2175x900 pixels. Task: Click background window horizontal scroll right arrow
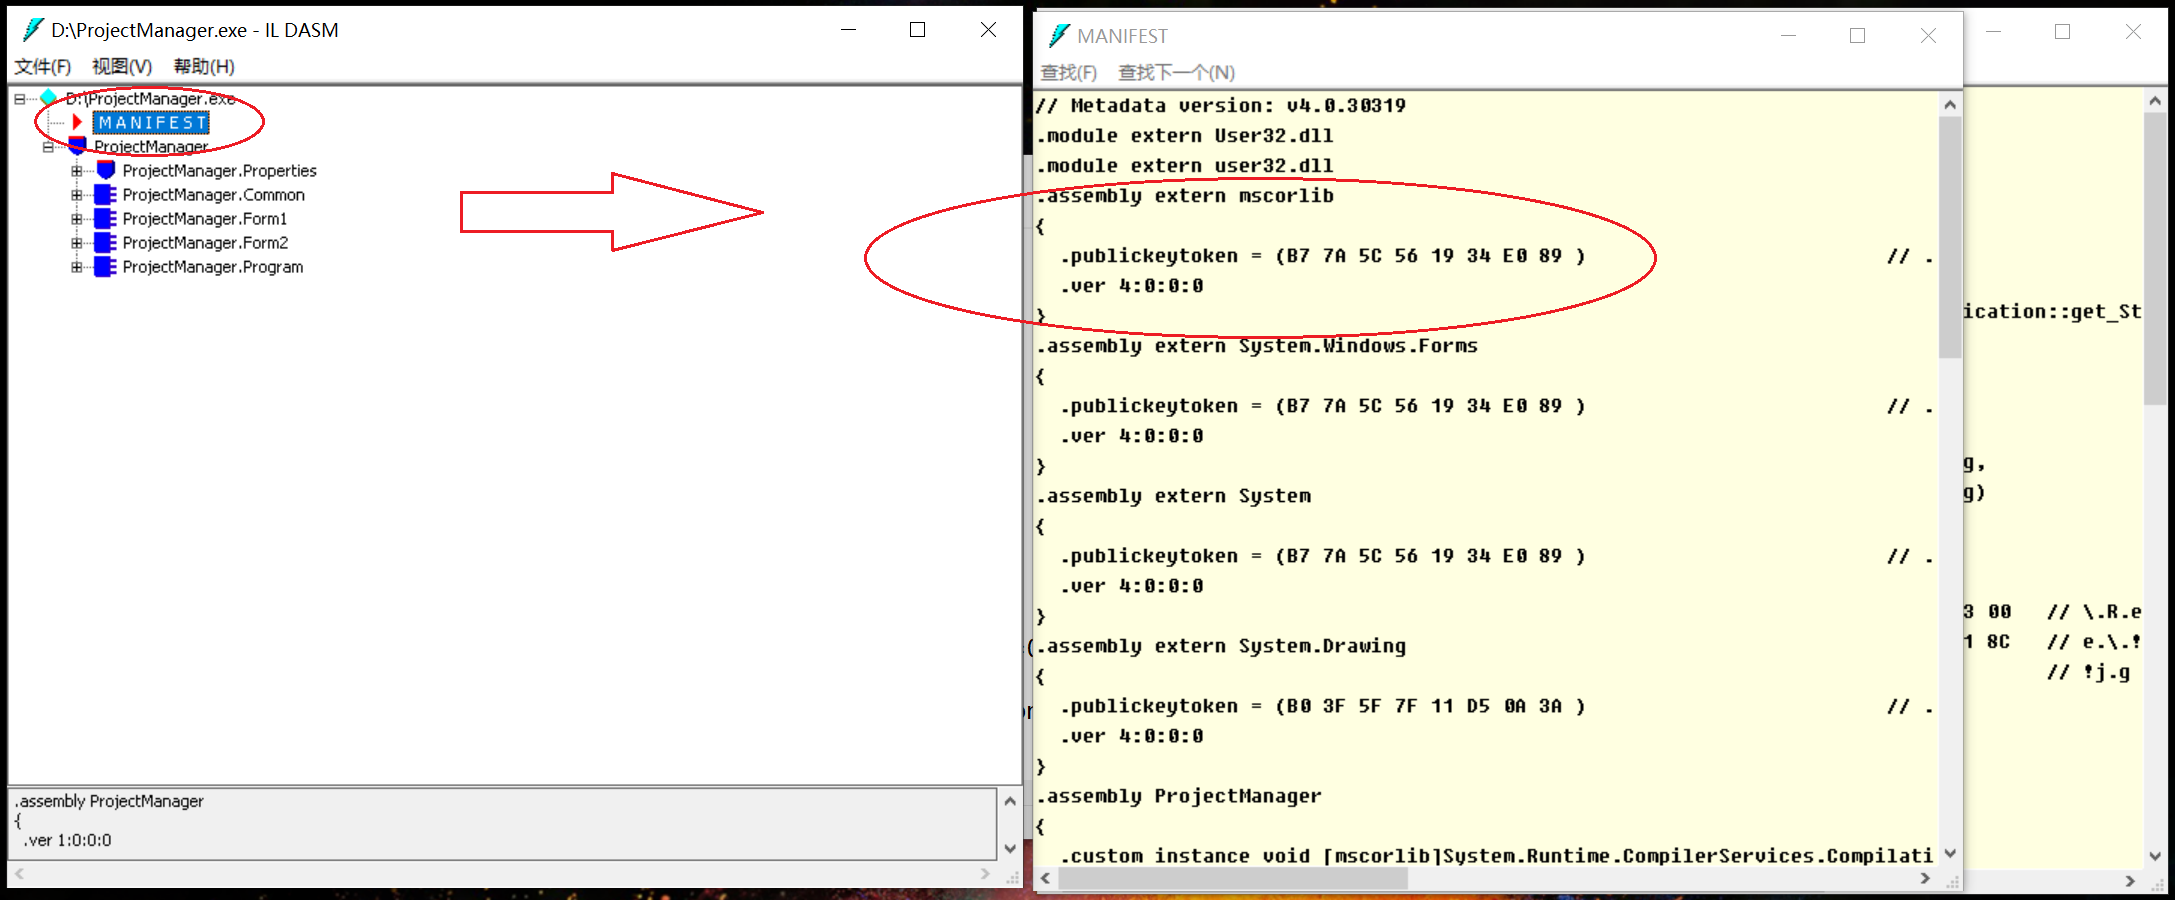pyautogui.click(x=2131, y=881)
